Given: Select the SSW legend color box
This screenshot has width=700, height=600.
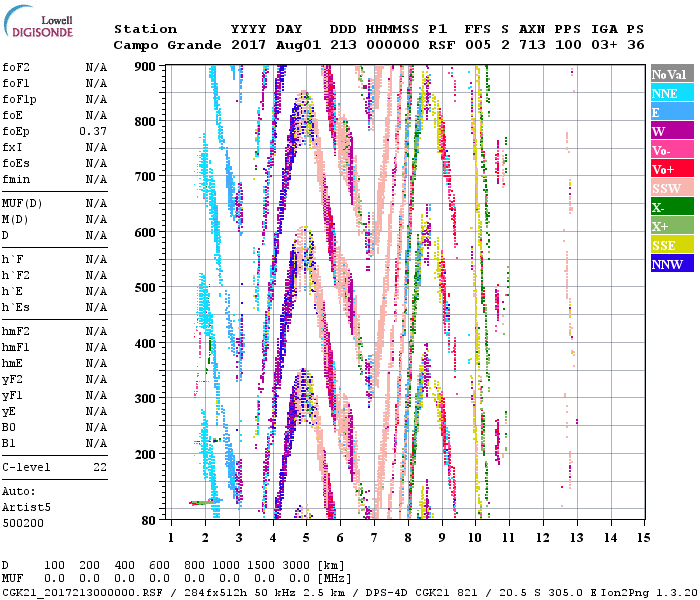Looking at the screenshot, I should point(669,188).
